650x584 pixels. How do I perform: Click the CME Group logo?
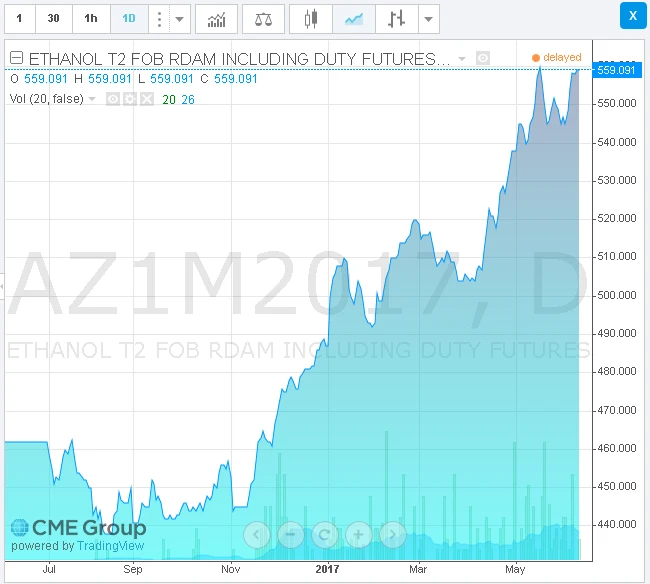pyautogui.click(x=78, y=528)
